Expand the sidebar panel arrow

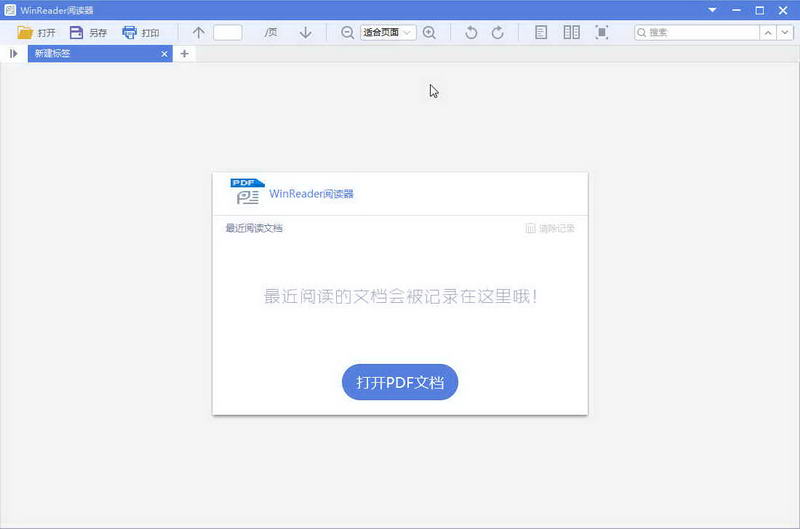tap(14, 53)
